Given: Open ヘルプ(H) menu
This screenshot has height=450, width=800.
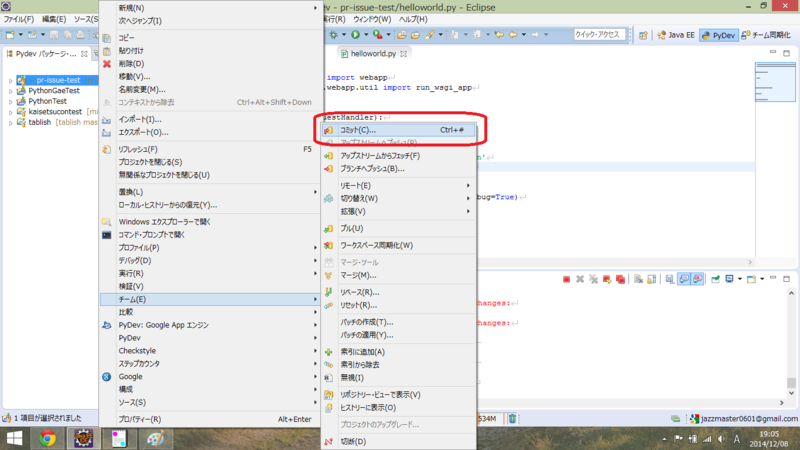Looking at the screenshot, I should tap(413, 19).
